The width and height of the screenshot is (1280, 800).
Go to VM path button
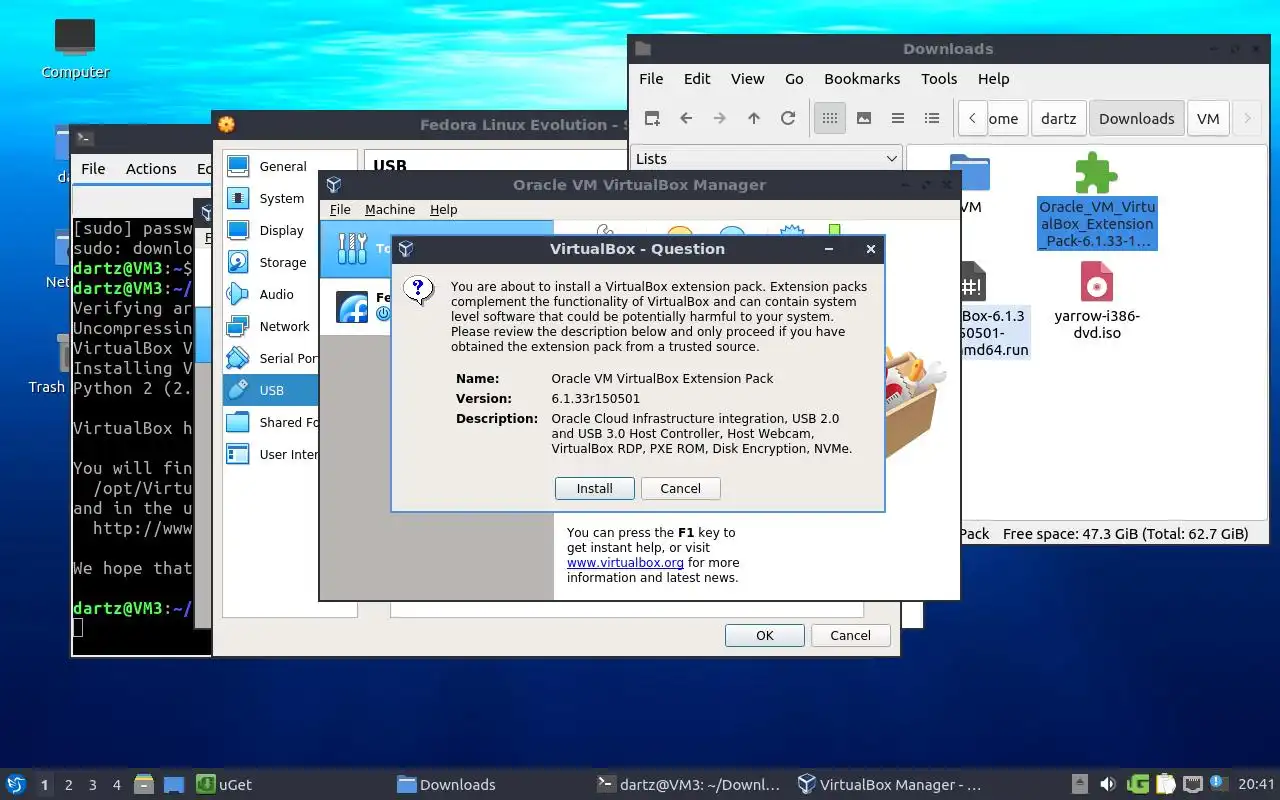(1208, 118)
